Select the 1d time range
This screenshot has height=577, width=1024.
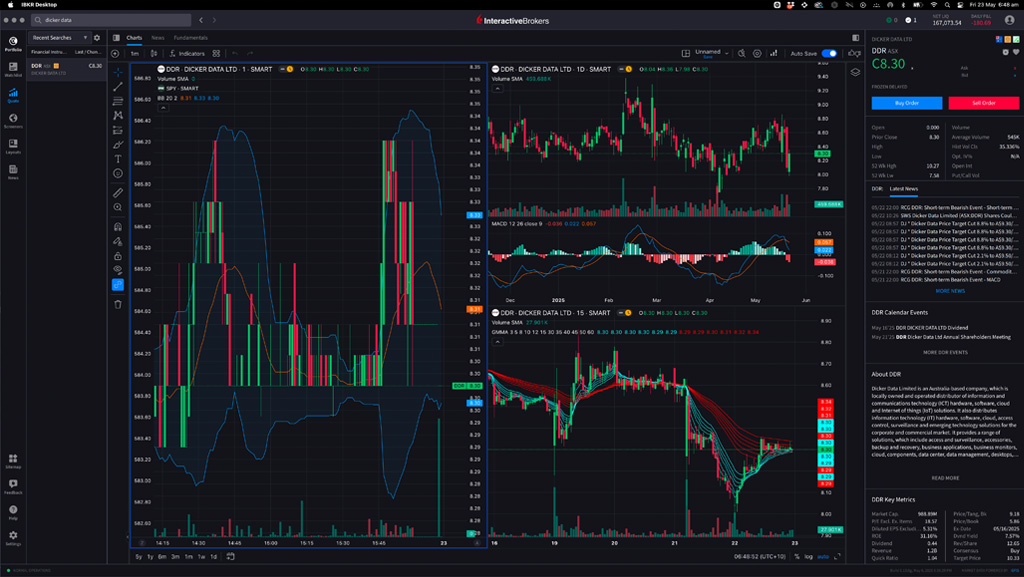(x=214, y=557)
